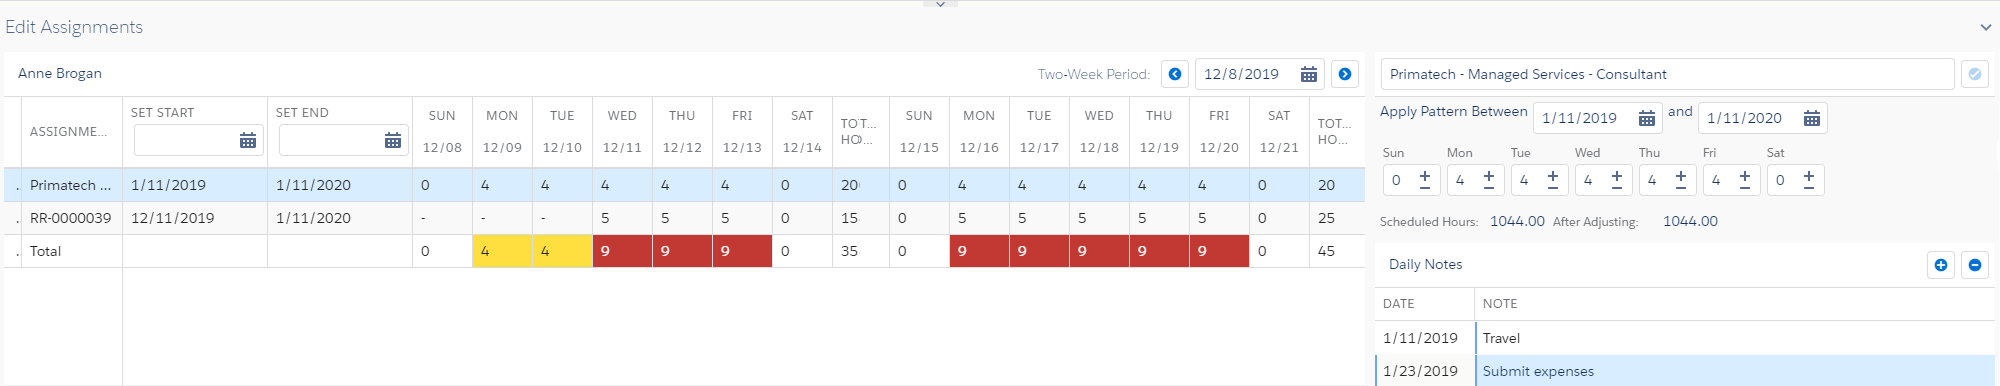Screen dimensions: 2000x386
Task: Go to previous two-week period
Action: (1175, 74)
